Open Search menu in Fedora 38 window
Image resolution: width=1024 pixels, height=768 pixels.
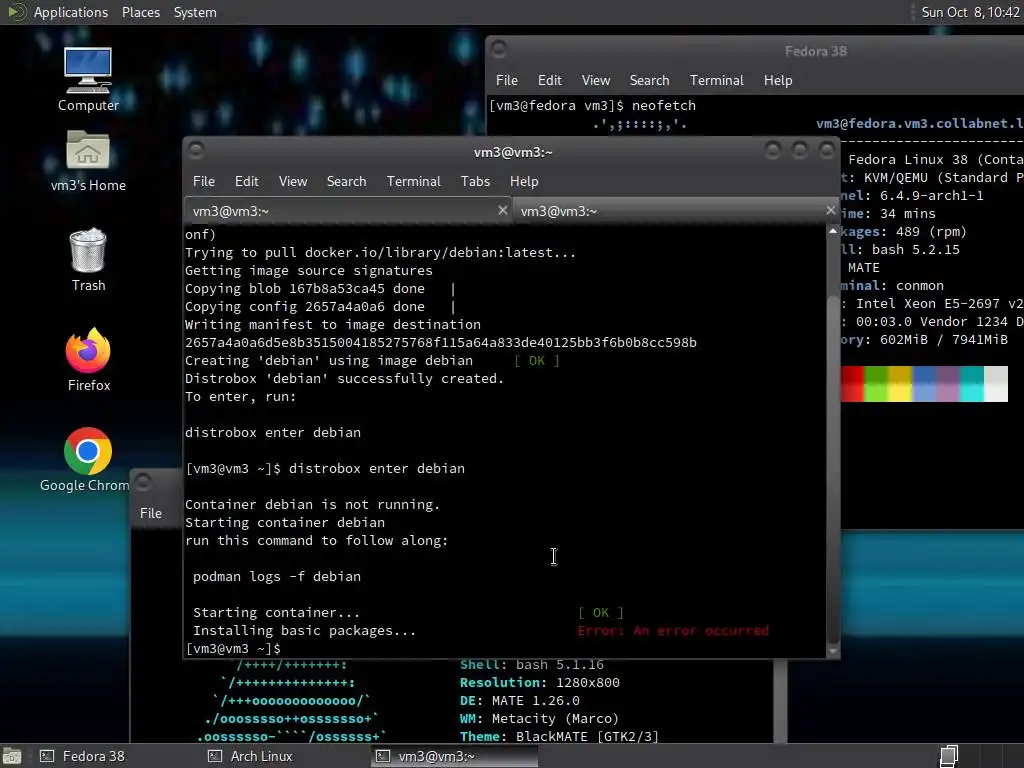(649, 80)
